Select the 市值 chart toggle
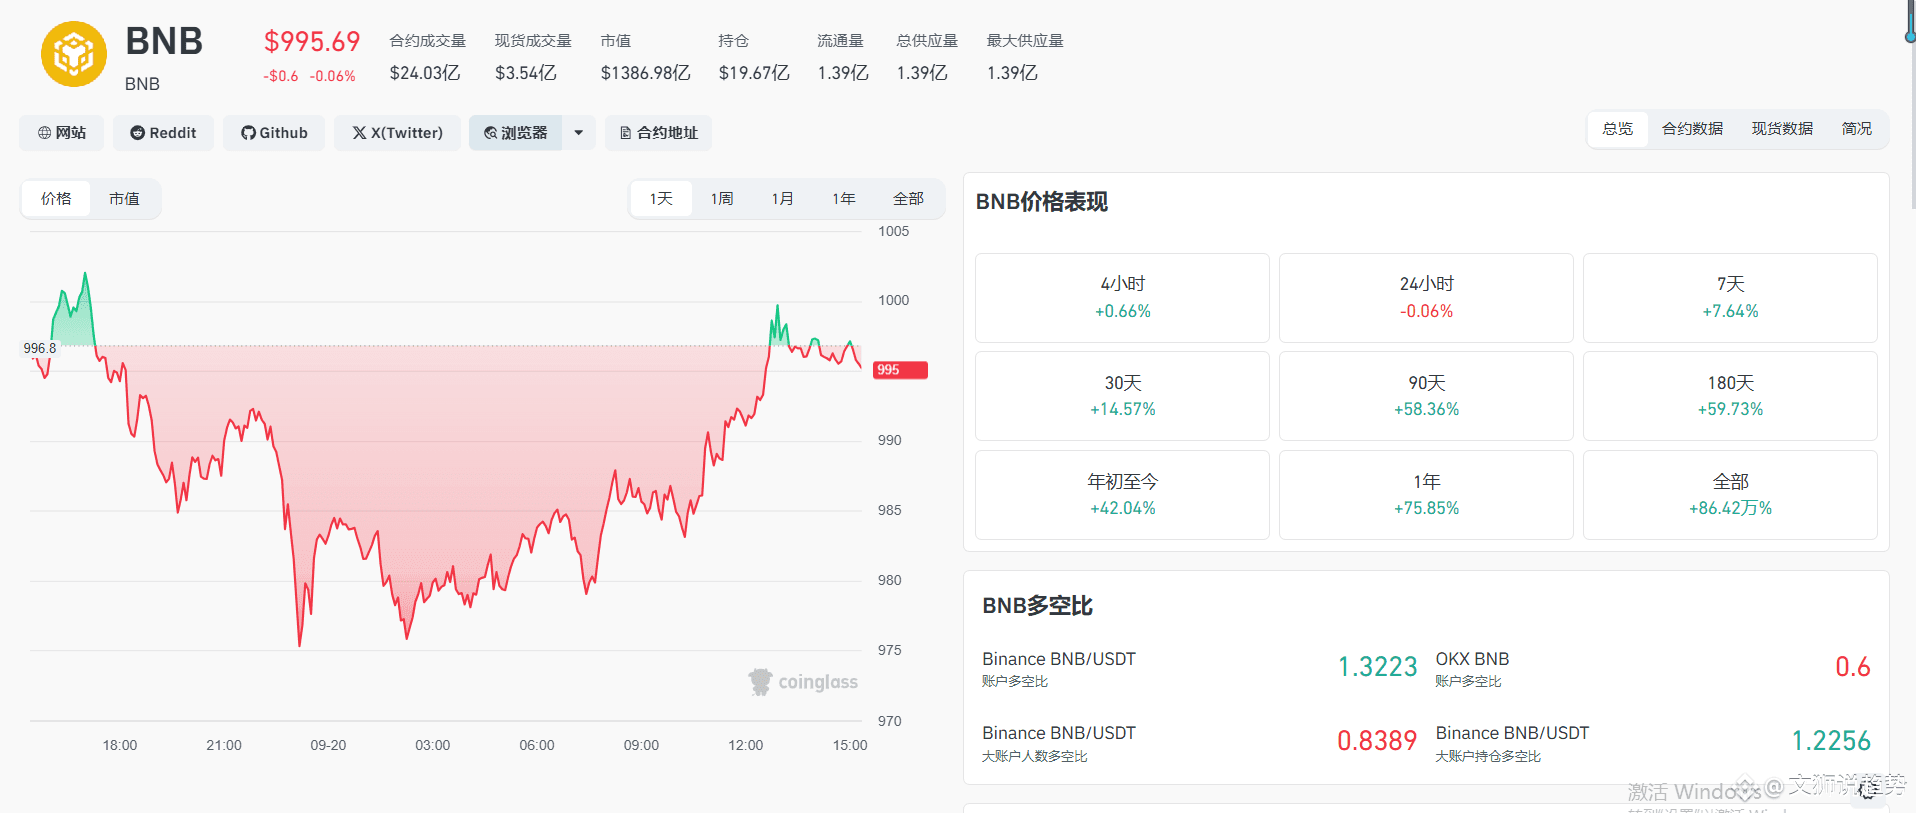Image resolution: width=1916 pixels, height=813 pixels. pos(124,199)
